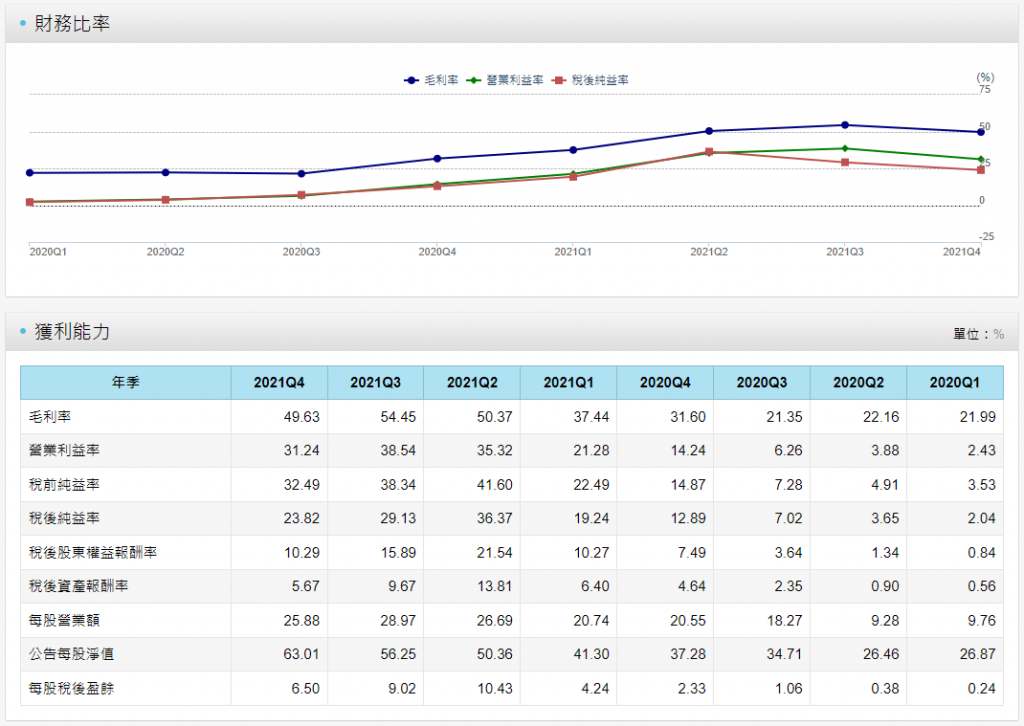Select the 2021Q4 table column header

click(279, 382)
